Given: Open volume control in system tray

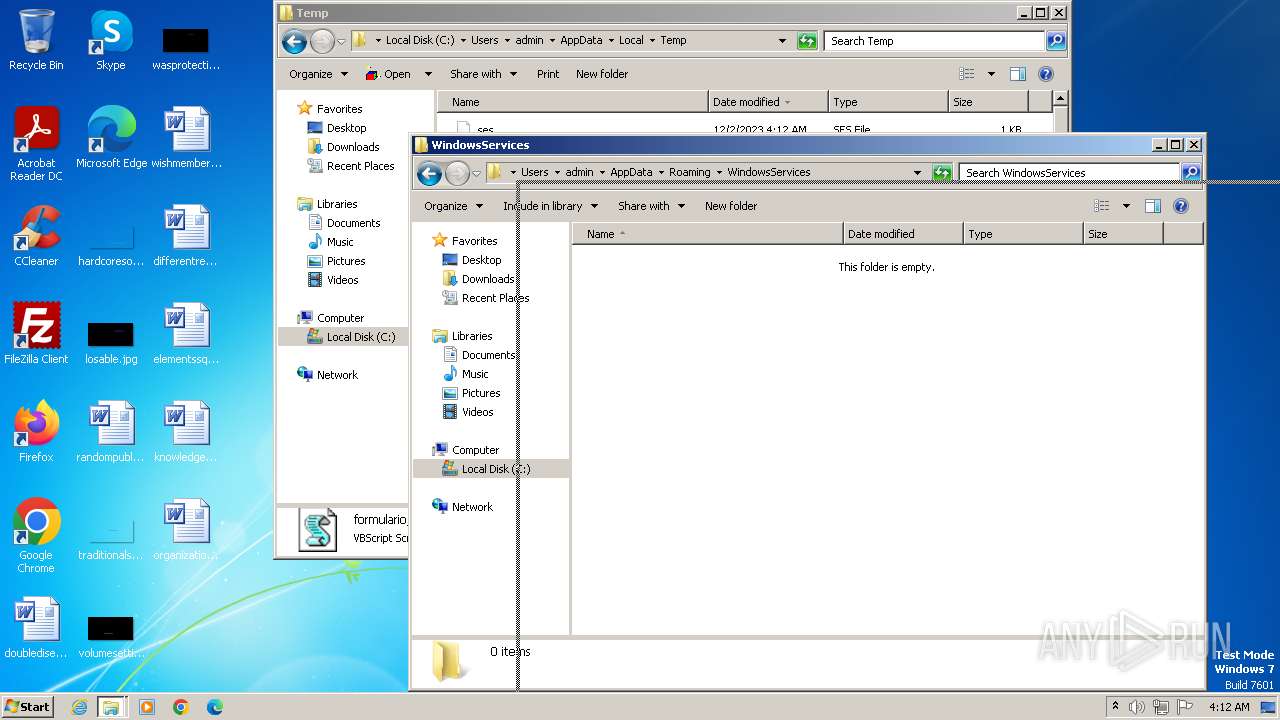Looking at the screenshot, I should click(1137, 707).
